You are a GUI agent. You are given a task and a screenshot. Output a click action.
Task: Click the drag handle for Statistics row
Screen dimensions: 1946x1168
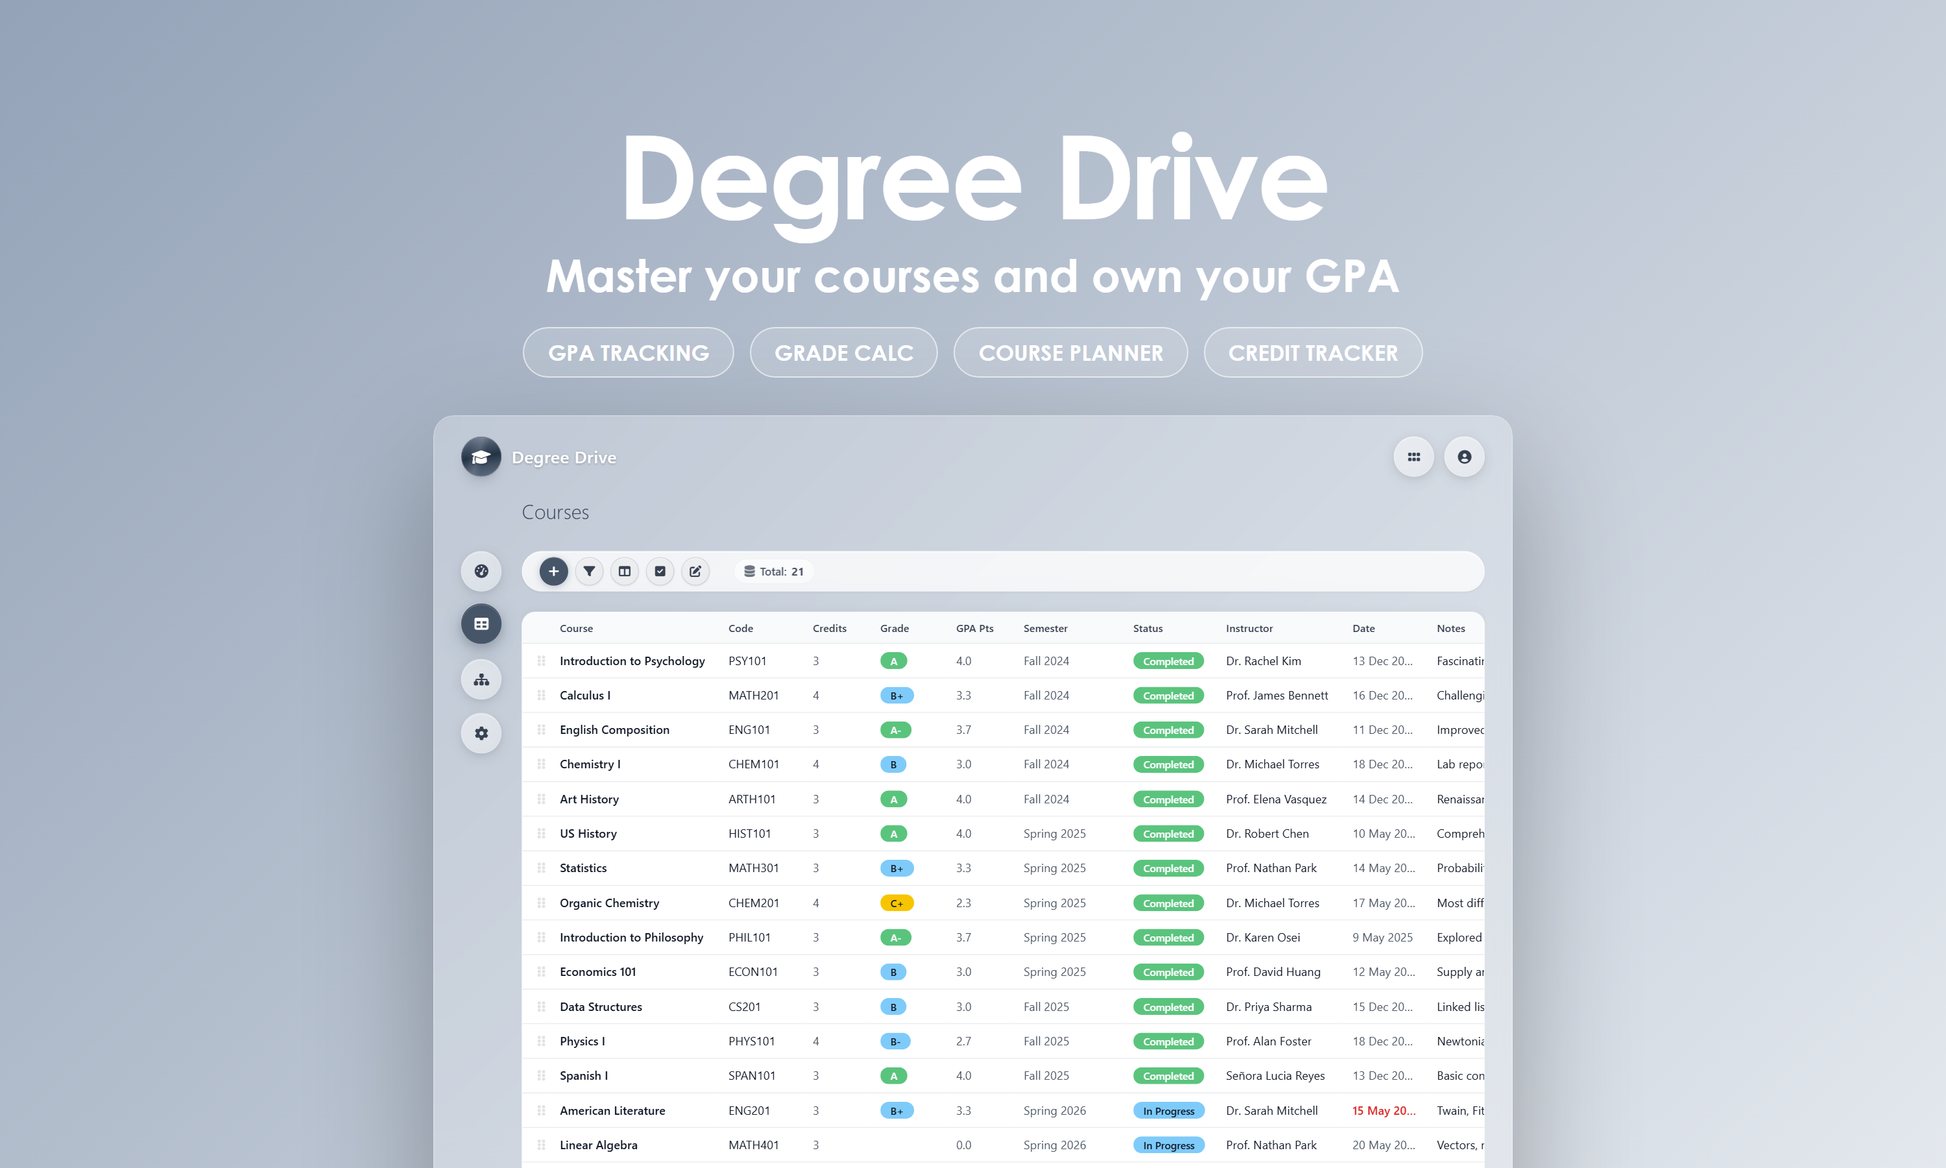coord(541,868)
